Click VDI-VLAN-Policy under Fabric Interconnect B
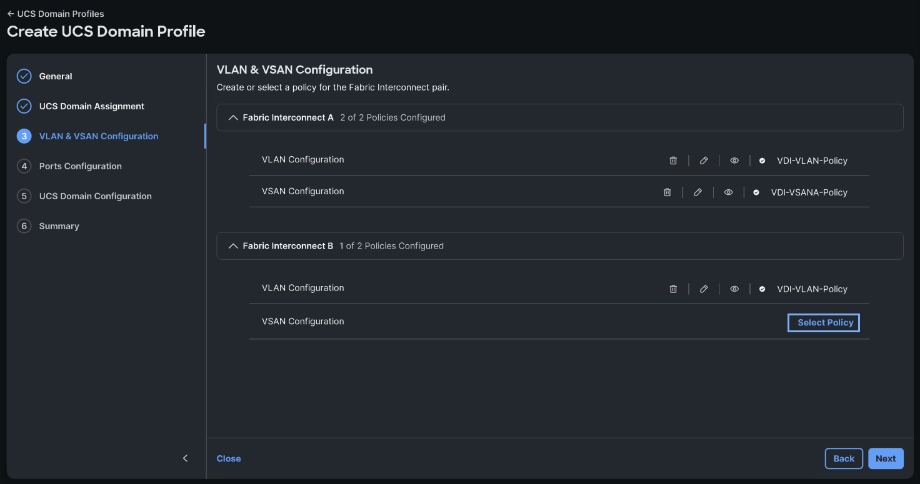This screenshot has width=920, height=484. pos(812,289)
